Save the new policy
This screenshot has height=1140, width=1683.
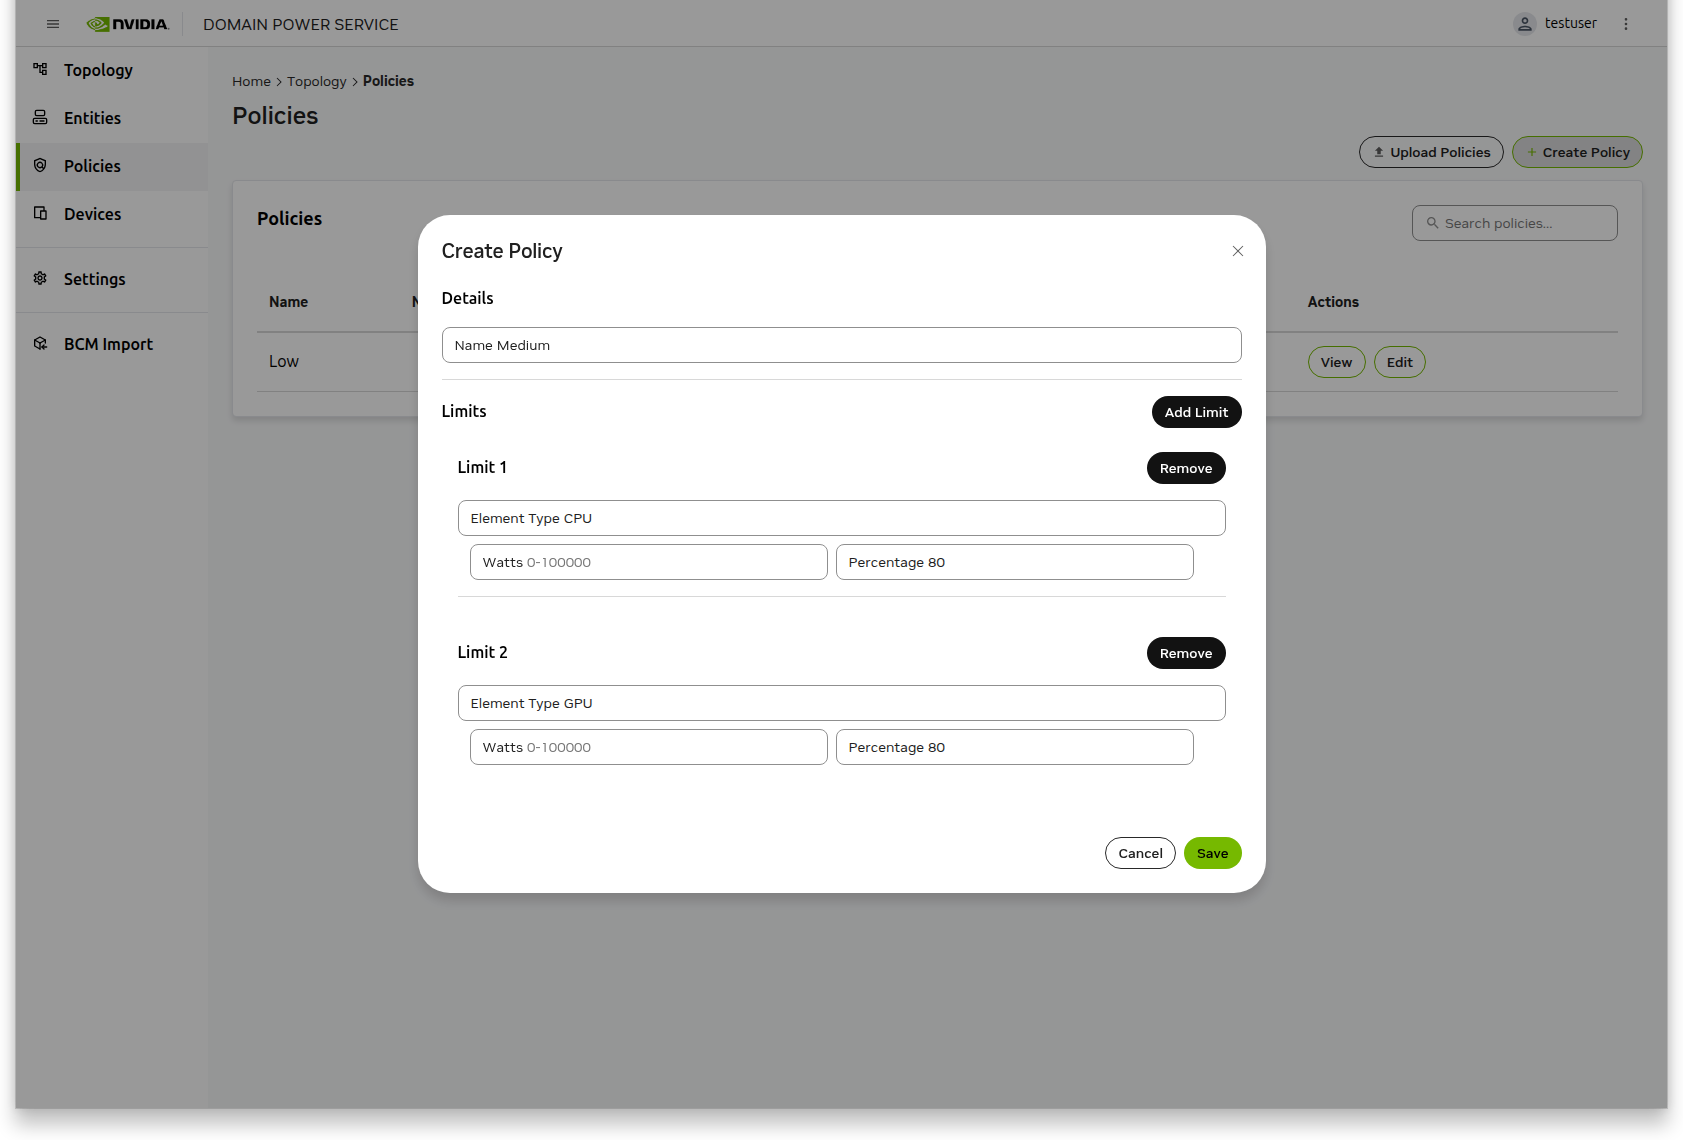coord(1212,853)
